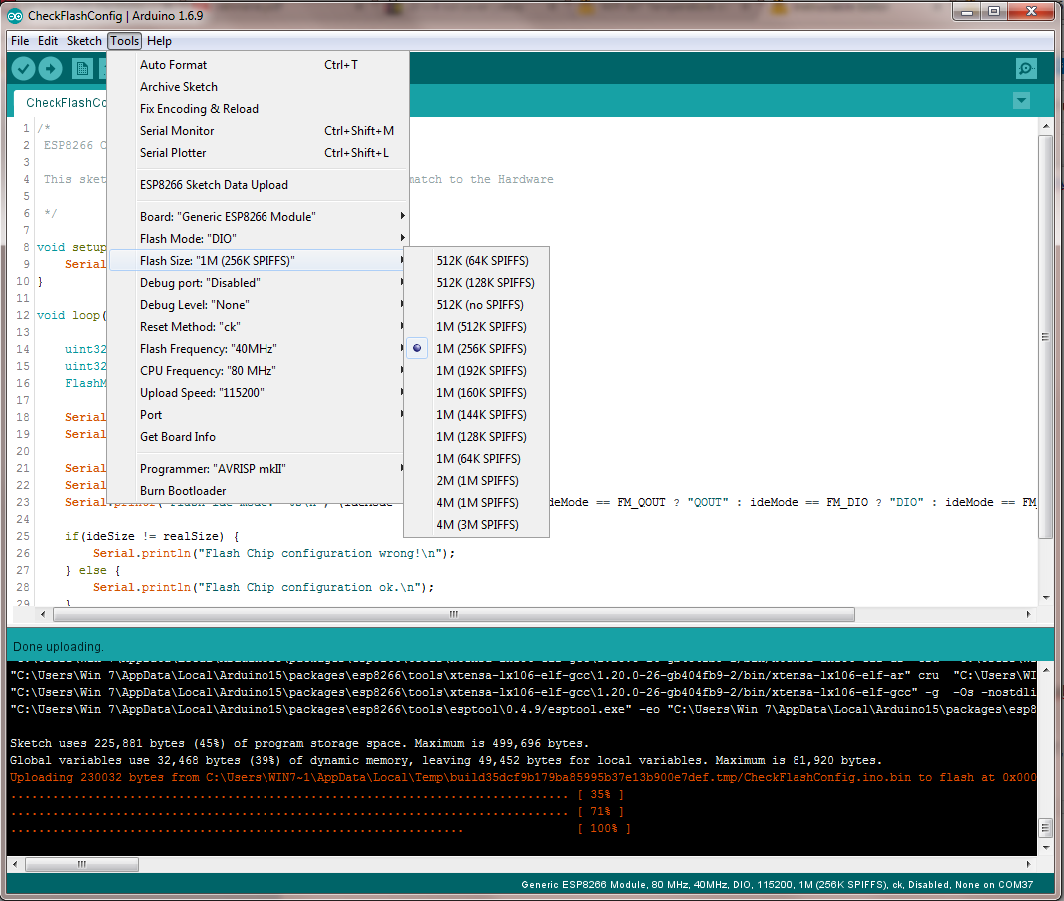The image size is (1064, 901).
Task: Click Burn Bootloader
Action: click(x=183, y=491)
